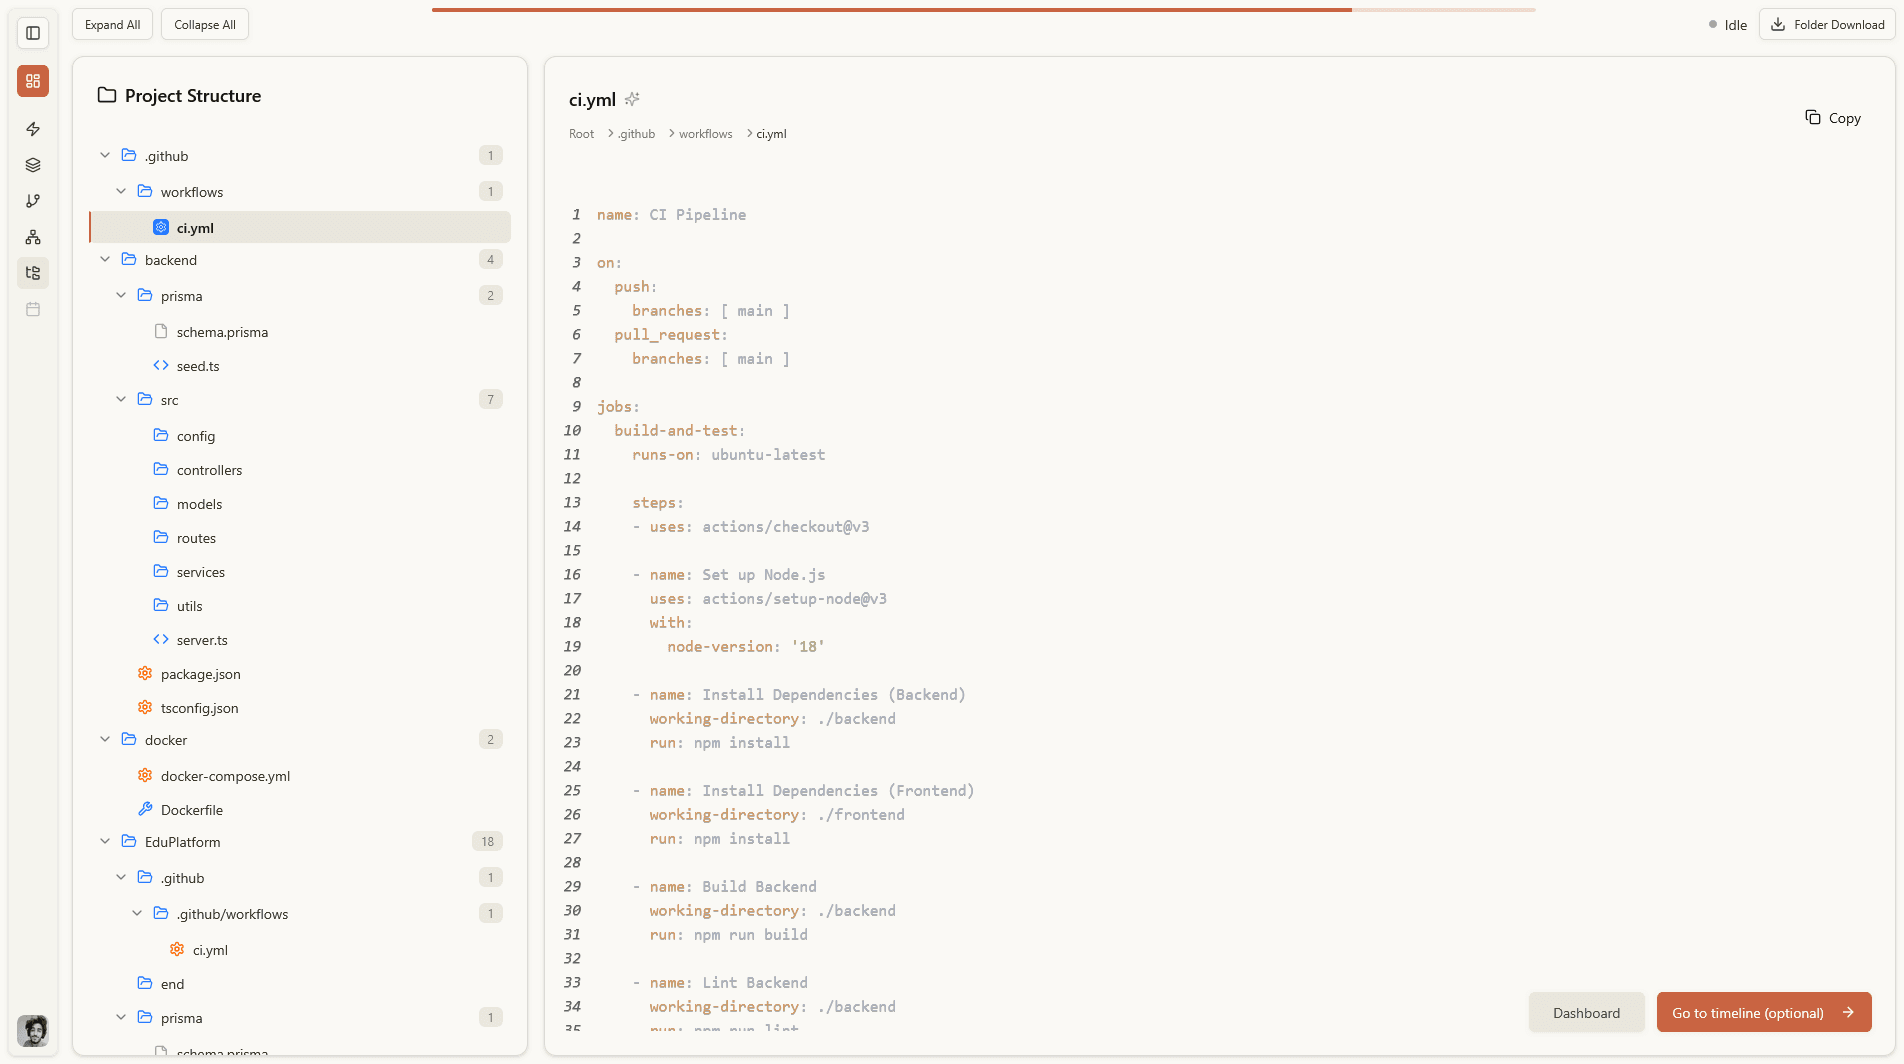This screenshot has width=1904, height=1064.
Task: Collapse the docker folder
Action: point(105,740)
